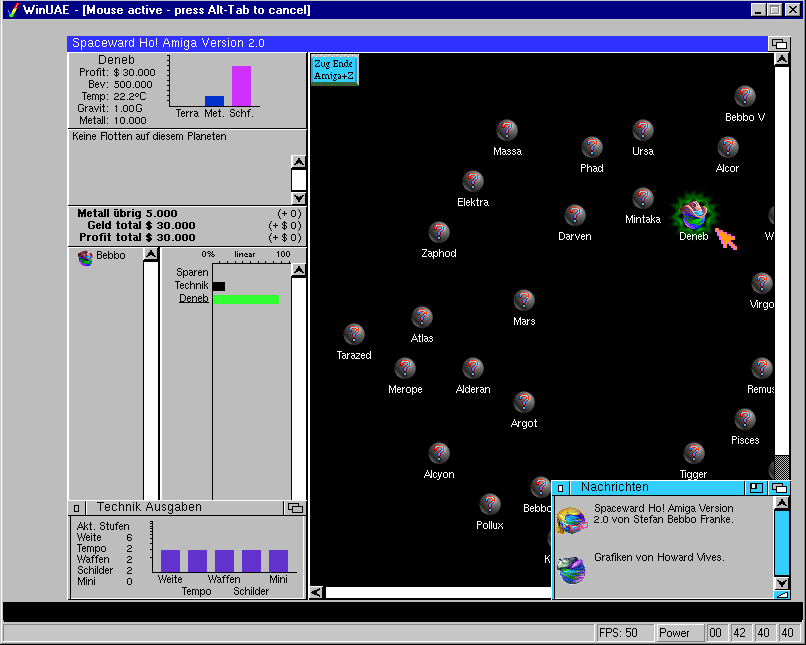This screenshot has width=806, height=645.
Task: Click the Schilder tech spending bar
Action: pyautogui.click(x=251, y=561)
